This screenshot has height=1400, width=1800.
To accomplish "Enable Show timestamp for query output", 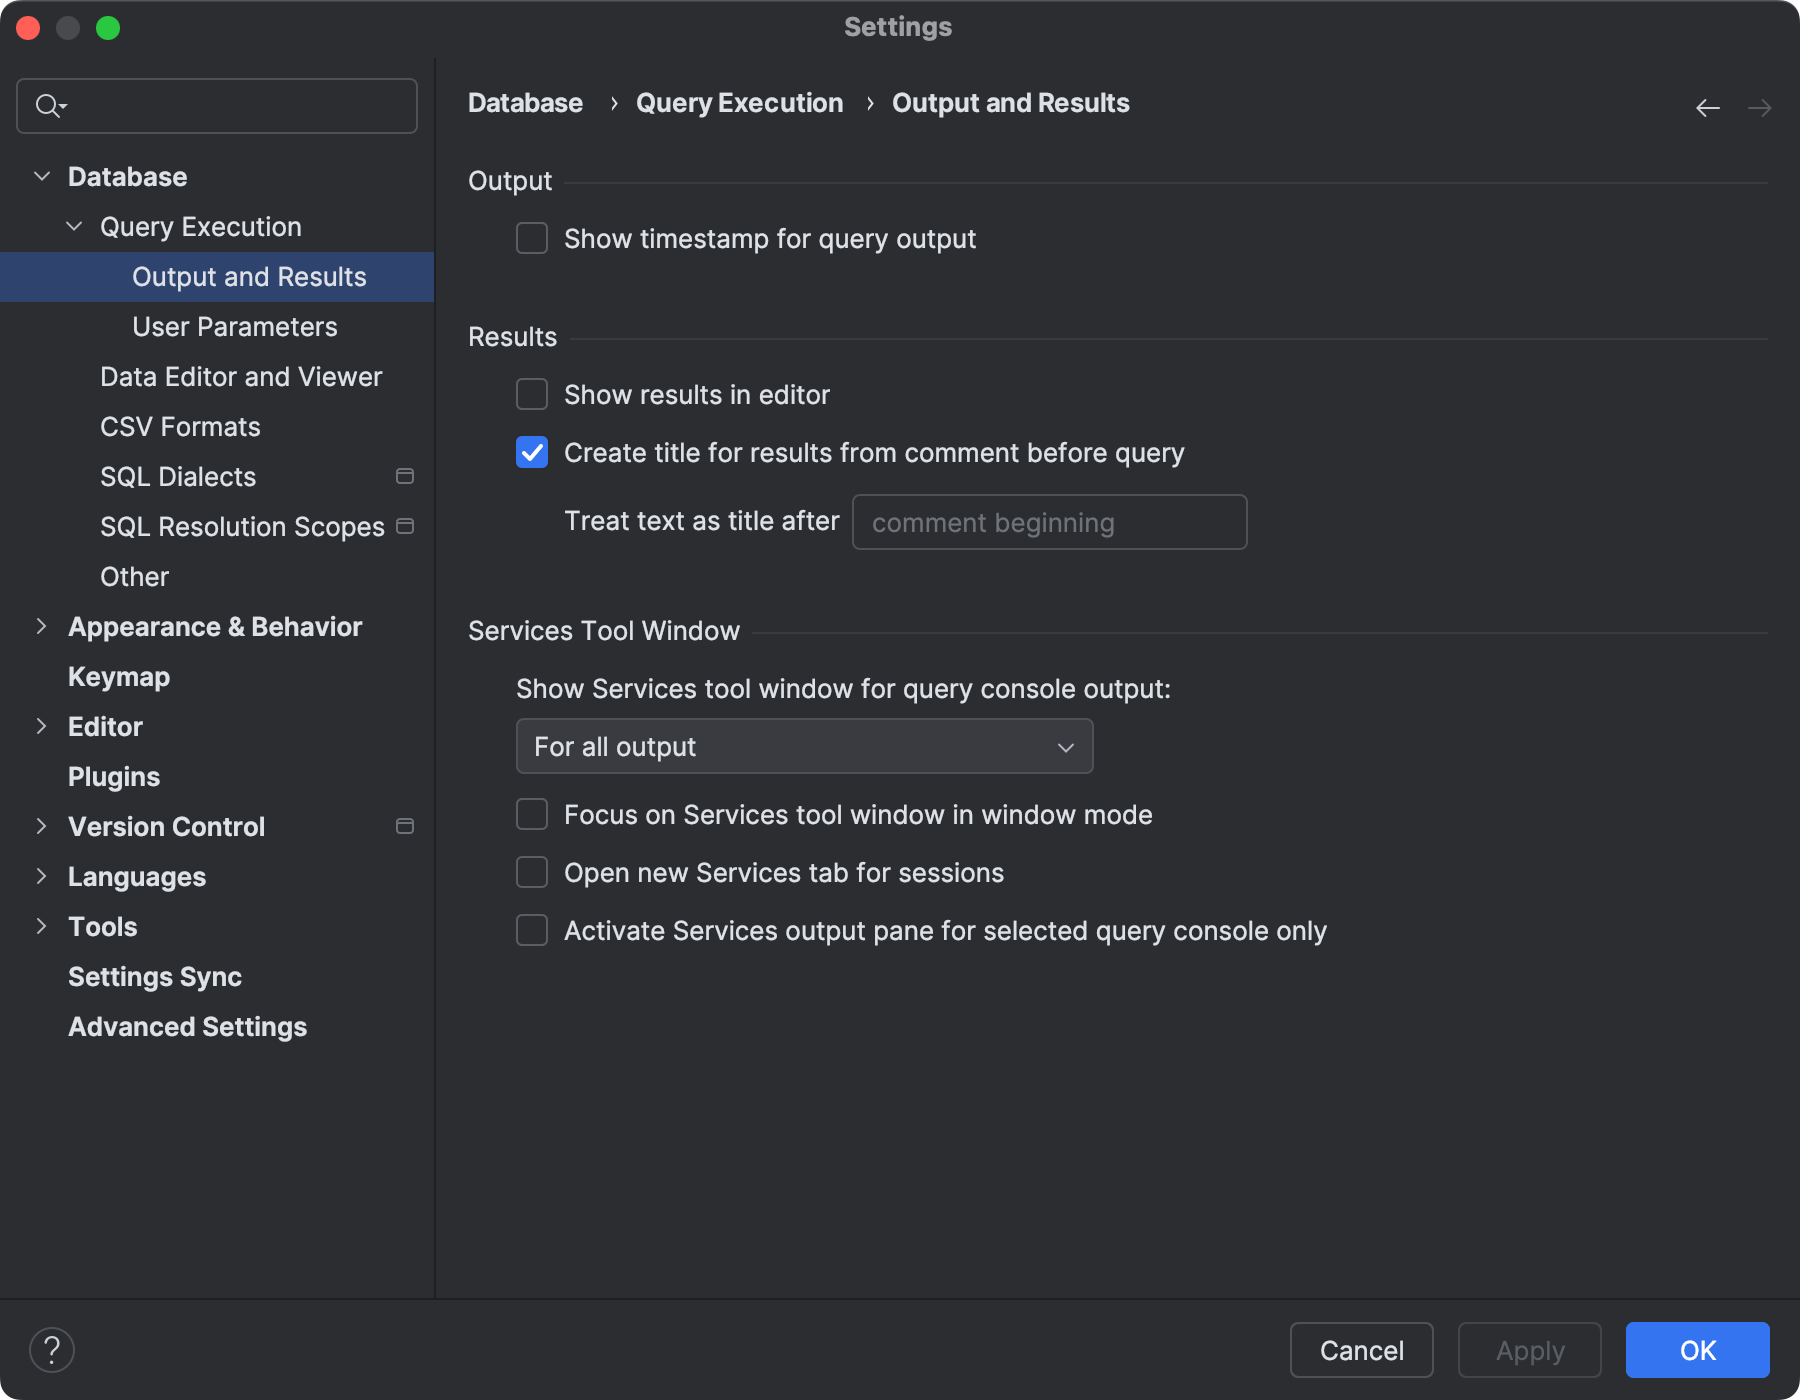I will click(x=532, y=239).
